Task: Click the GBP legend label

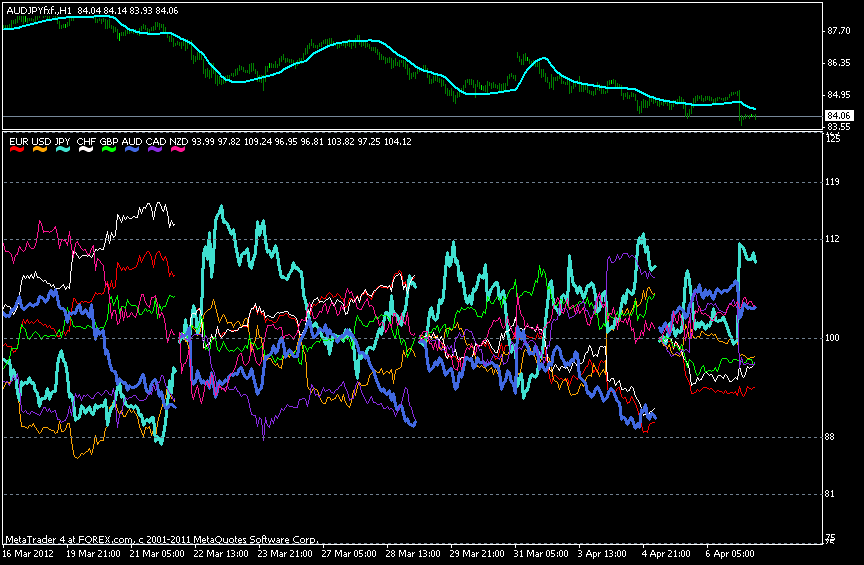Action: click(x=109, y=142)
